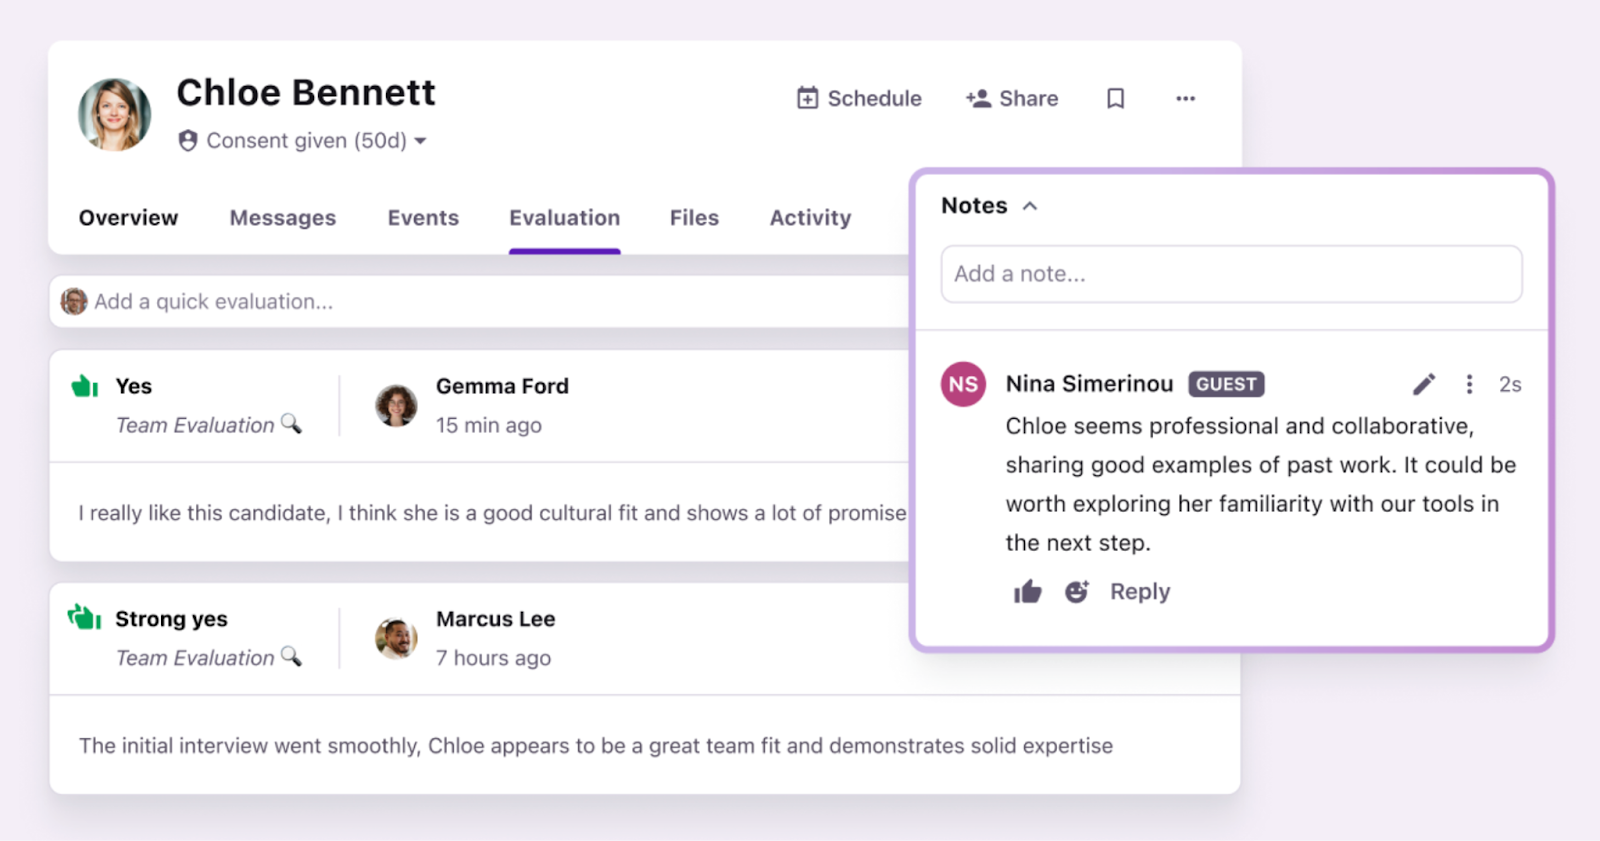1600x841 pixels.
Task: Click the bookmark icon in the header
Action: click(x=1115, y=98)
